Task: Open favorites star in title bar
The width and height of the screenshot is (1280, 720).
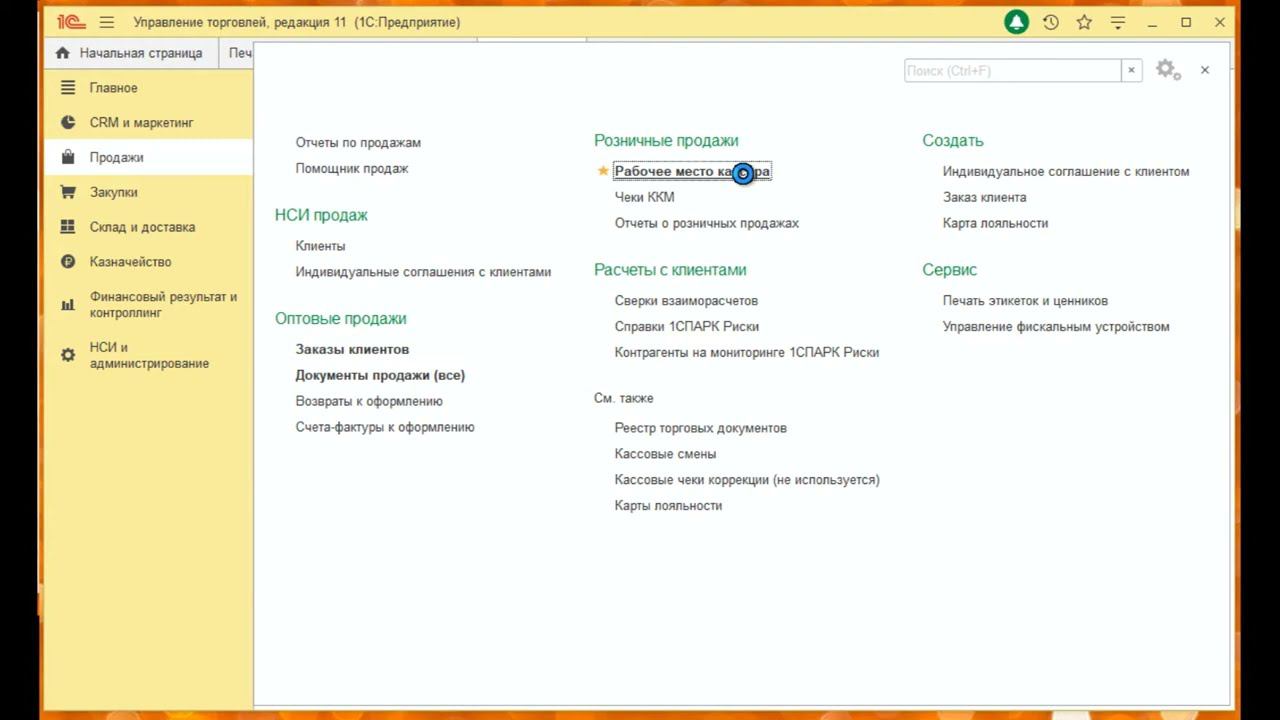Action: coord(1084,22)
